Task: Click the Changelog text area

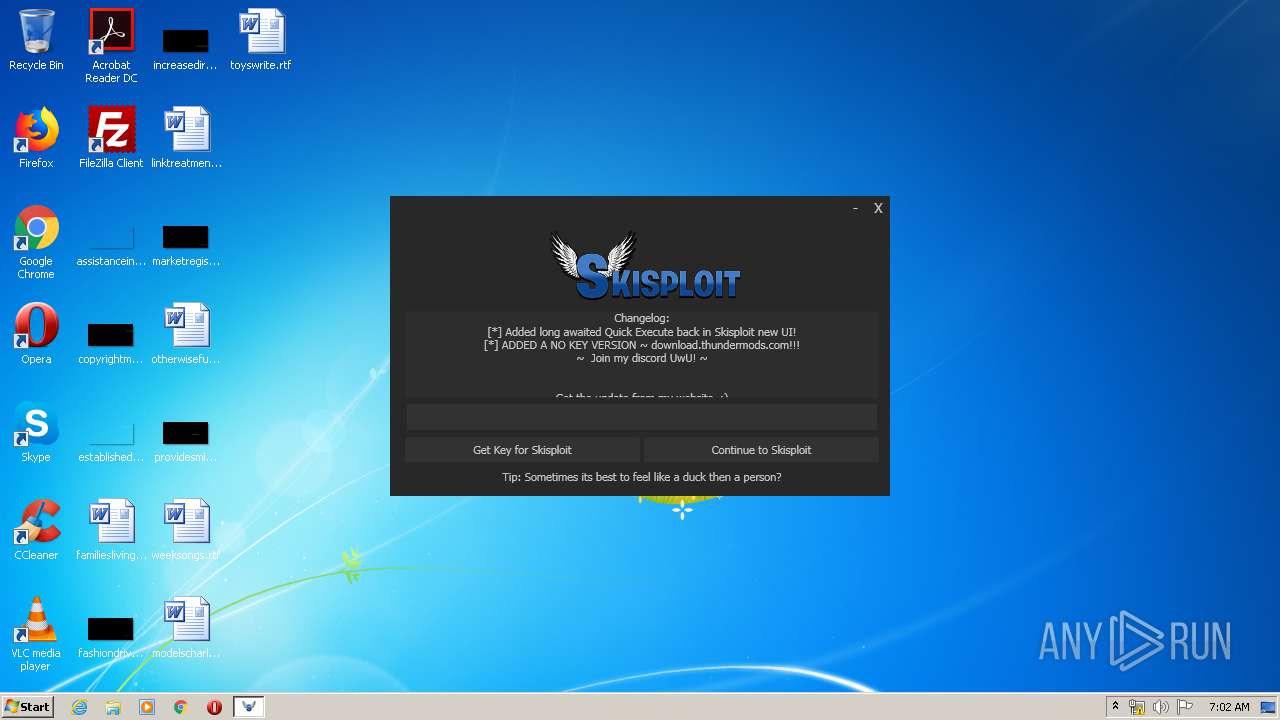Action: (641, 354)
